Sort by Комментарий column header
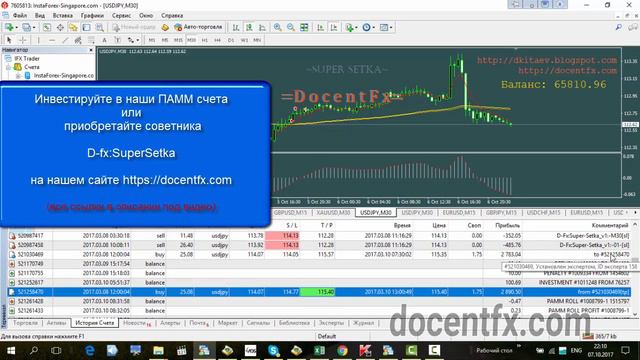 [x=610, y=225]
